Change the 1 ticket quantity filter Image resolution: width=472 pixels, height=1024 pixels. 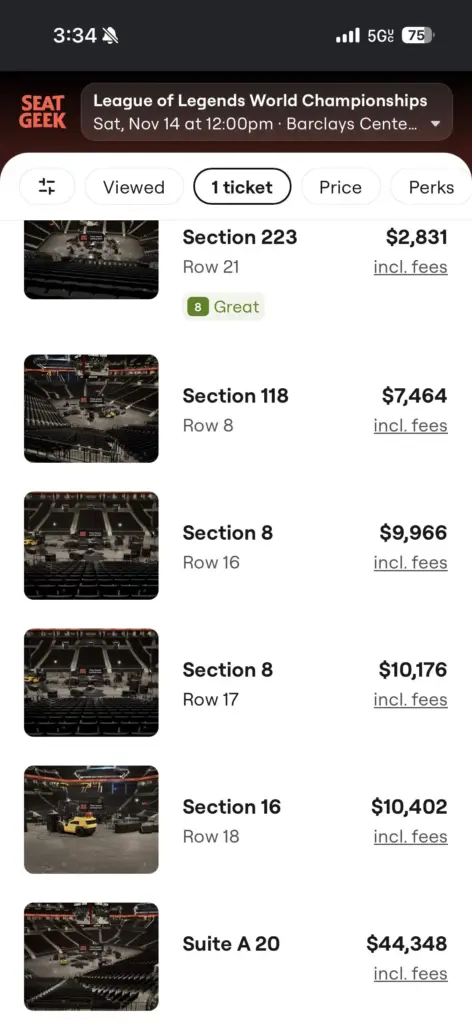point(242,187)
